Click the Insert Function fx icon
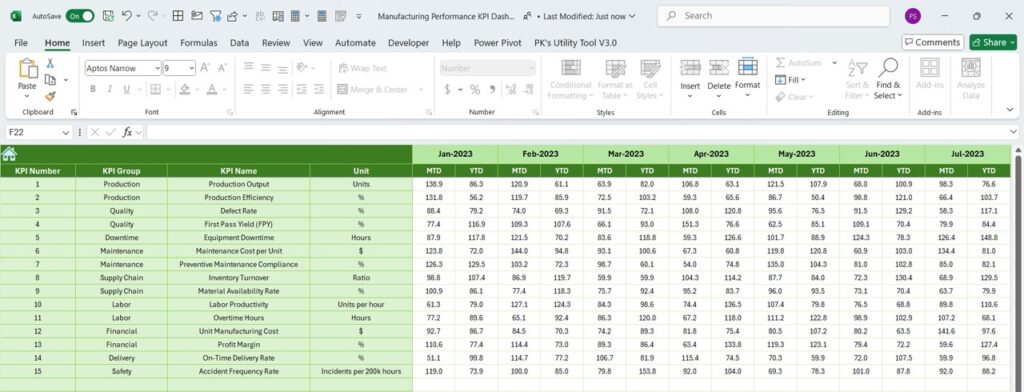The width and height of the screenshot is (1024, 392). (127, 132)
